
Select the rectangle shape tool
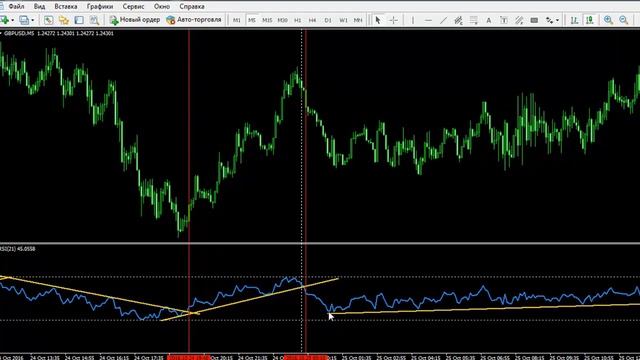pos(534,20)
